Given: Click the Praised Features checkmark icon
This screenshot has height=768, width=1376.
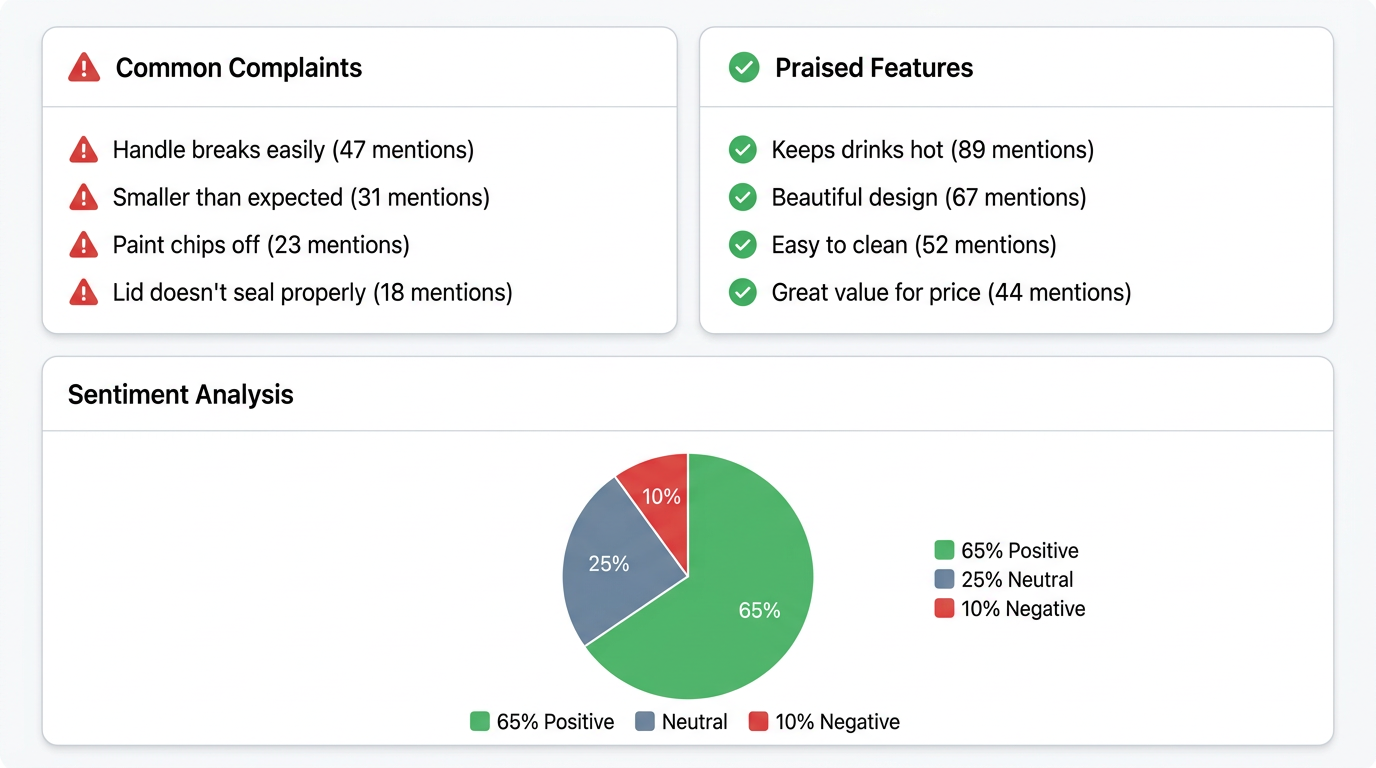Looking at the screenshot, I should coord(744,67).
